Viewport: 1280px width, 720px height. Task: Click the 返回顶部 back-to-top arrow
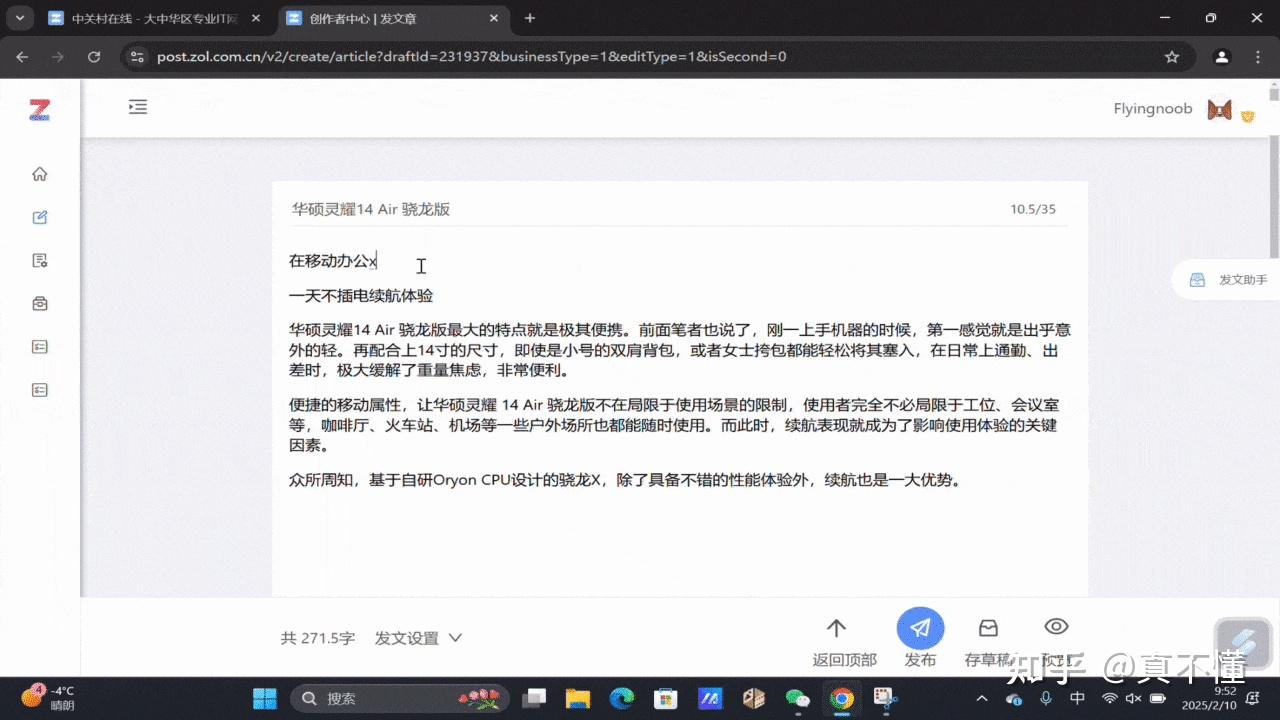pyautogui.click(x=844, y=640)
